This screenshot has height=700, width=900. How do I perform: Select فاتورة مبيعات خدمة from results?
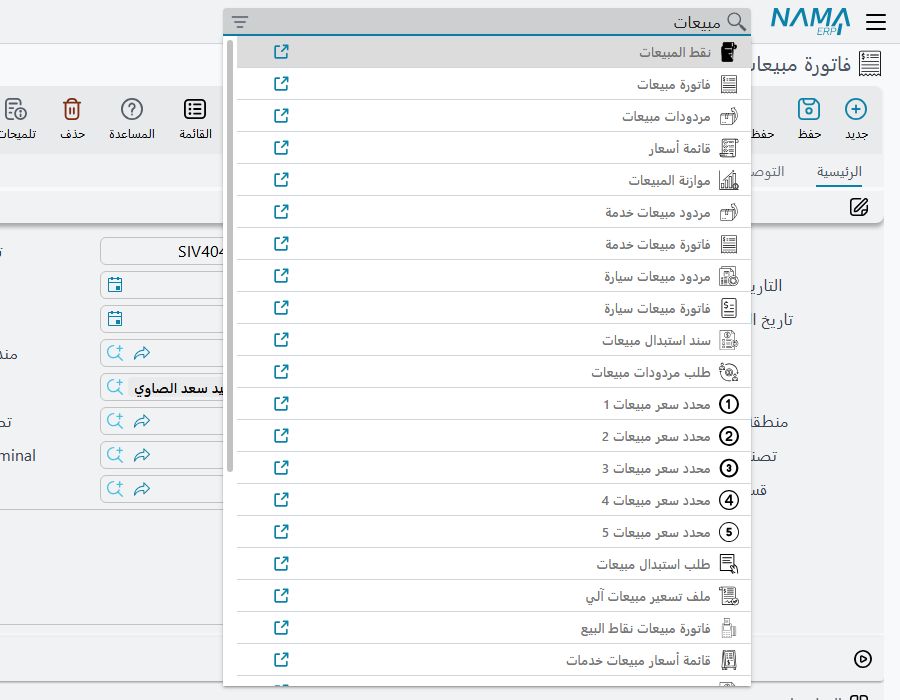(494, 244)
